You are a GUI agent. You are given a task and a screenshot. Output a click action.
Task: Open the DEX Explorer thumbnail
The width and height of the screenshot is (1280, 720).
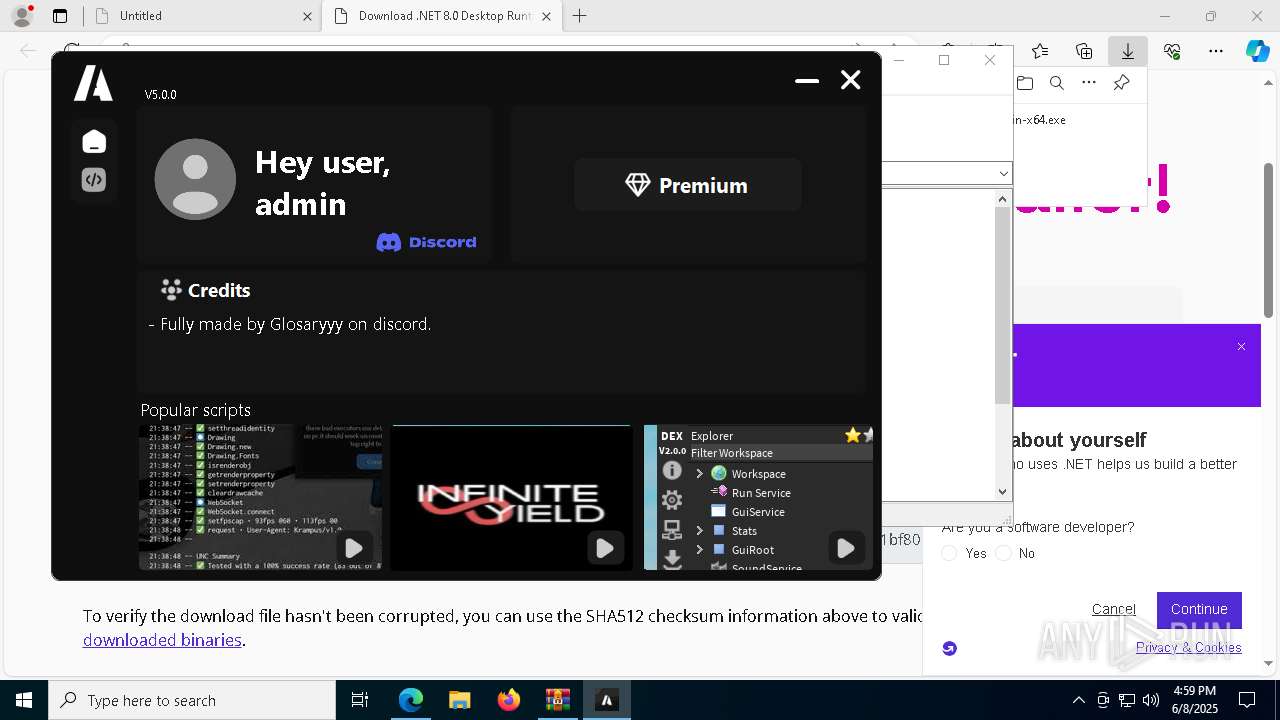pos(759,497)
